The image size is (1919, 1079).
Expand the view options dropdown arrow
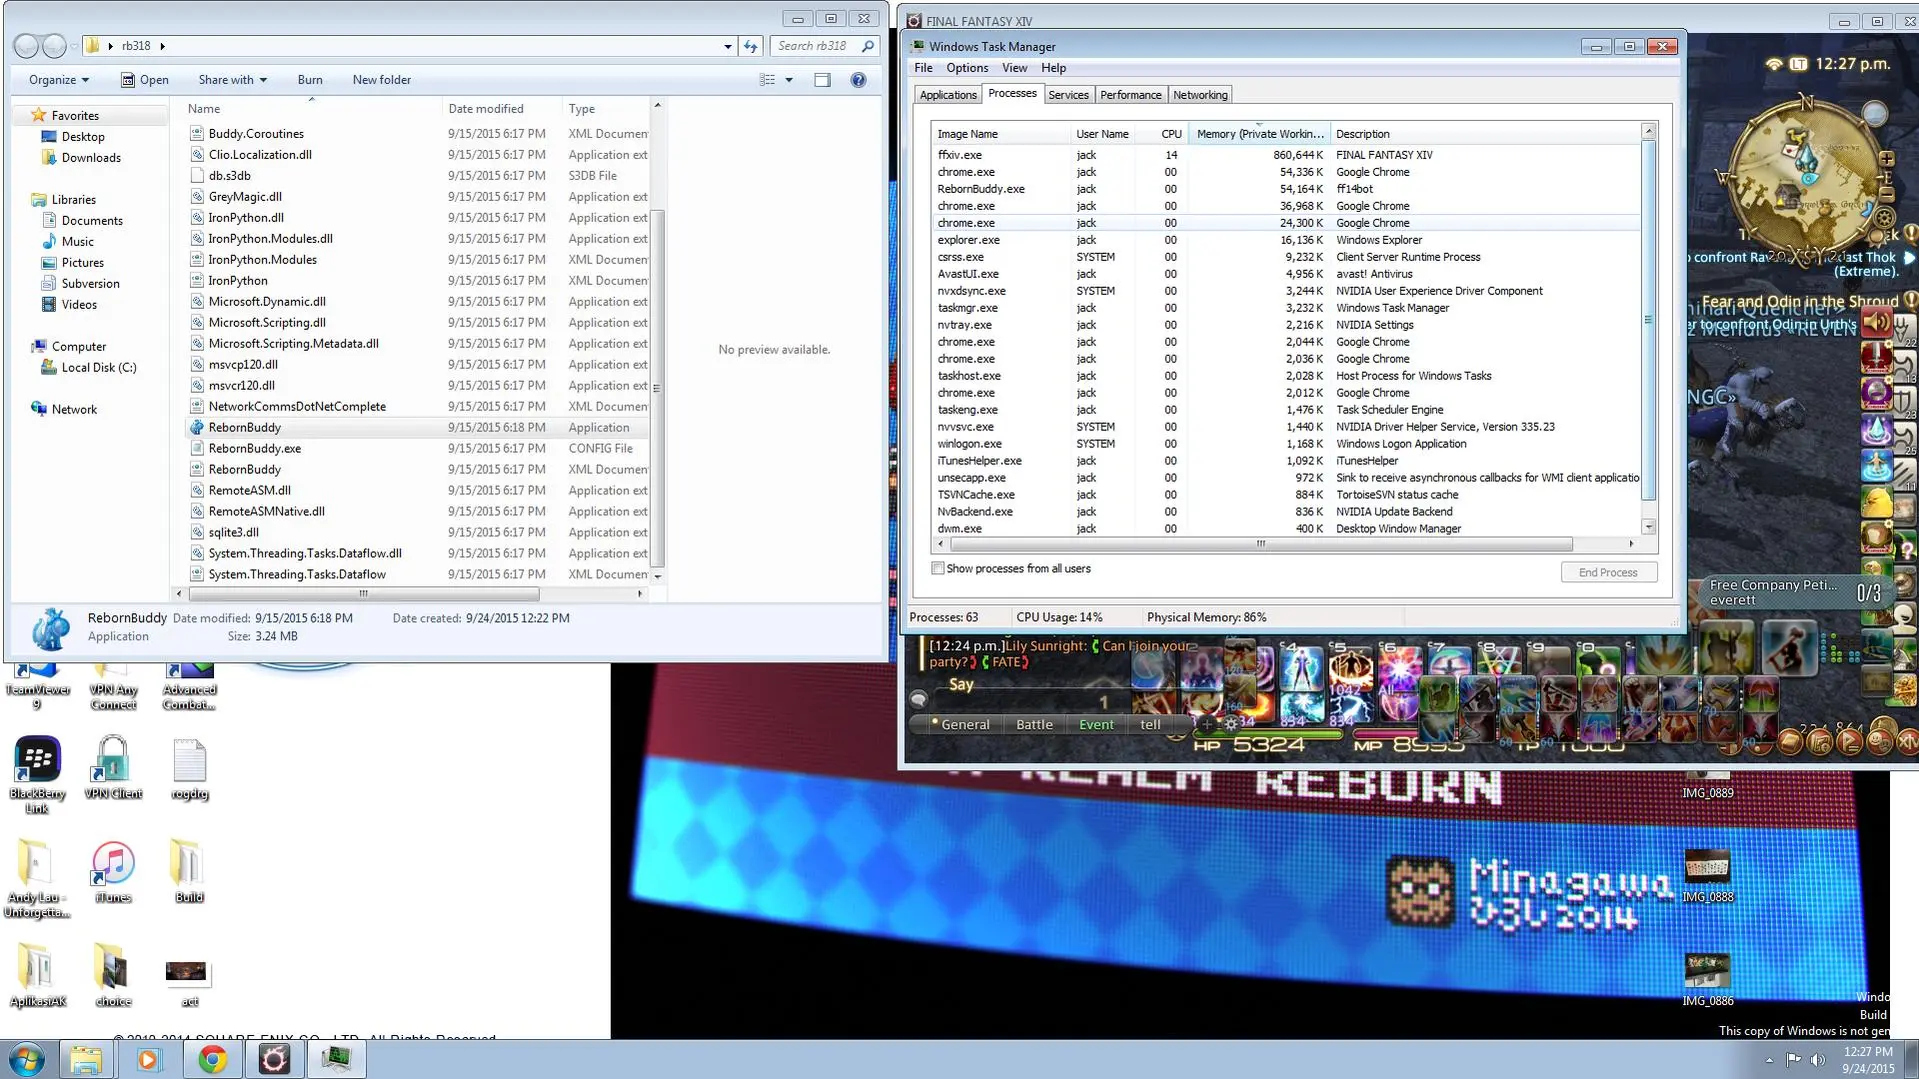(789, 80)
